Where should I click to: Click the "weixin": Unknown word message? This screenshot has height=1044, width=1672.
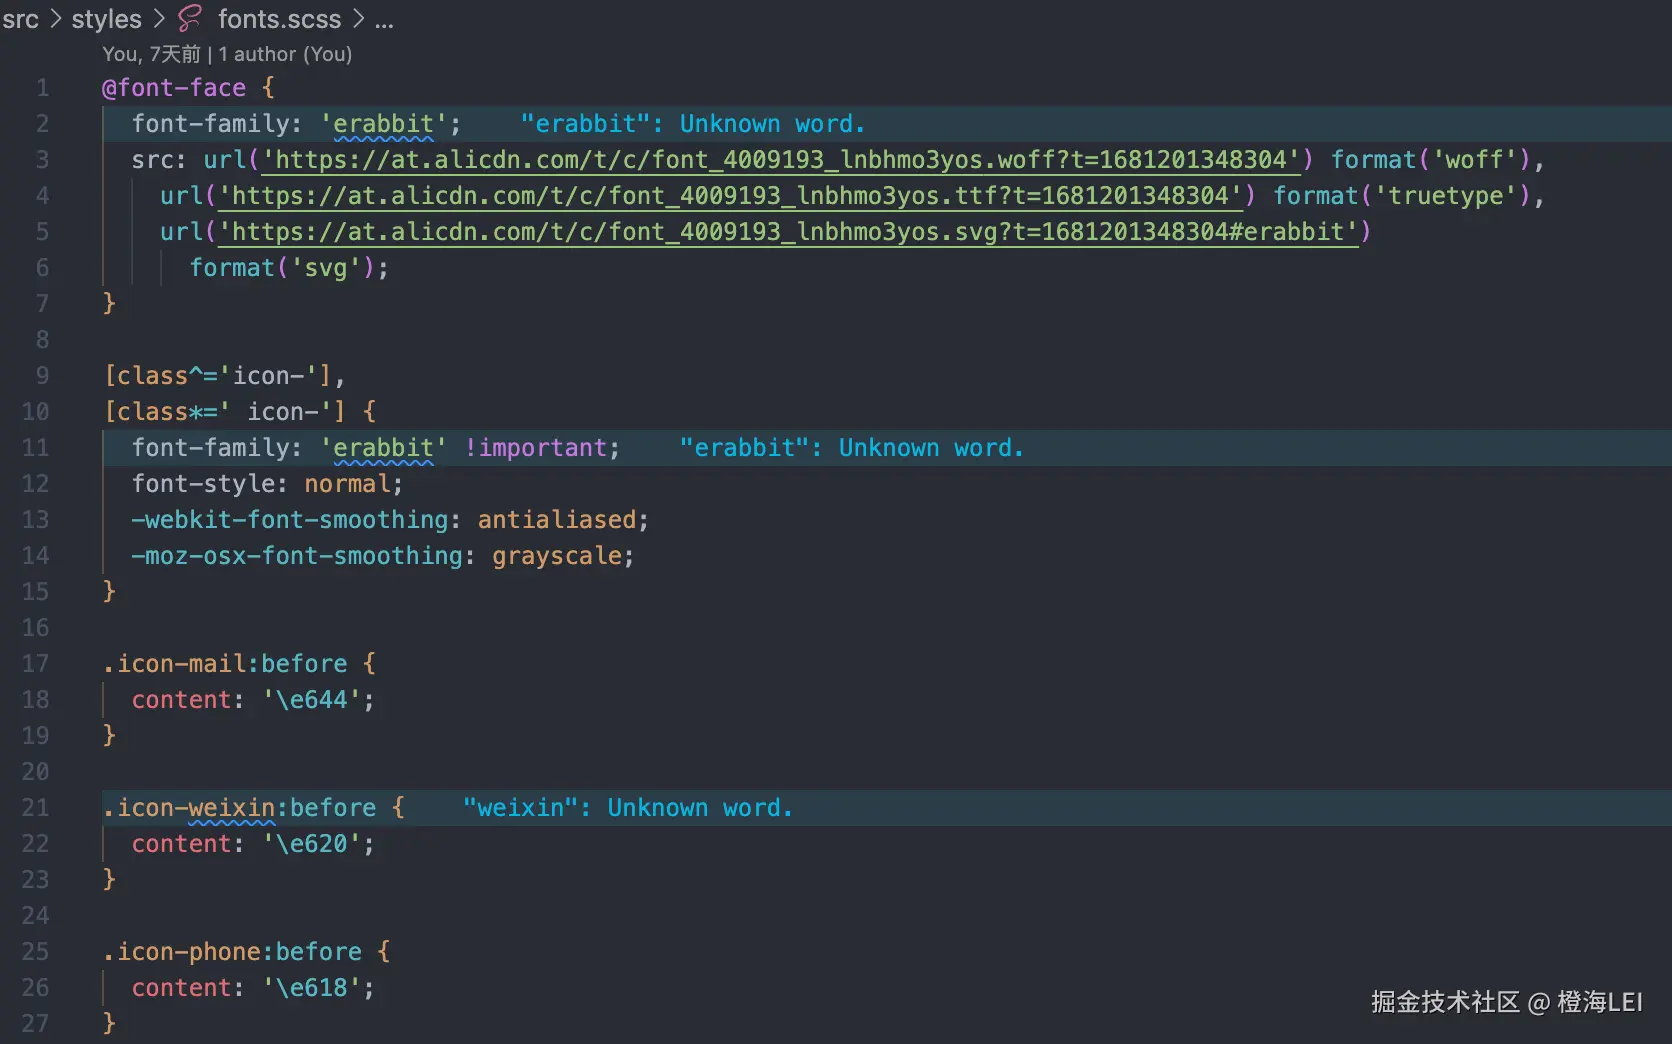point(627,808)
